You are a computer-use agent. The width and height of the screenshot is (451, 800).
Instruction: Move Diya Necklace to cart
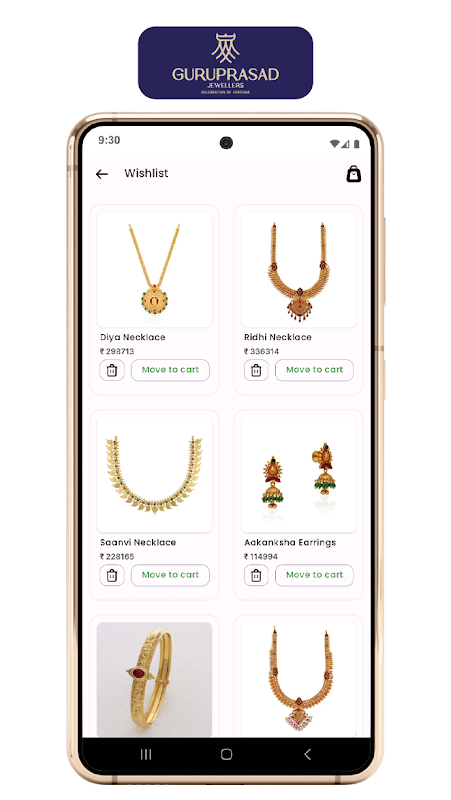[x=170, y=370]
